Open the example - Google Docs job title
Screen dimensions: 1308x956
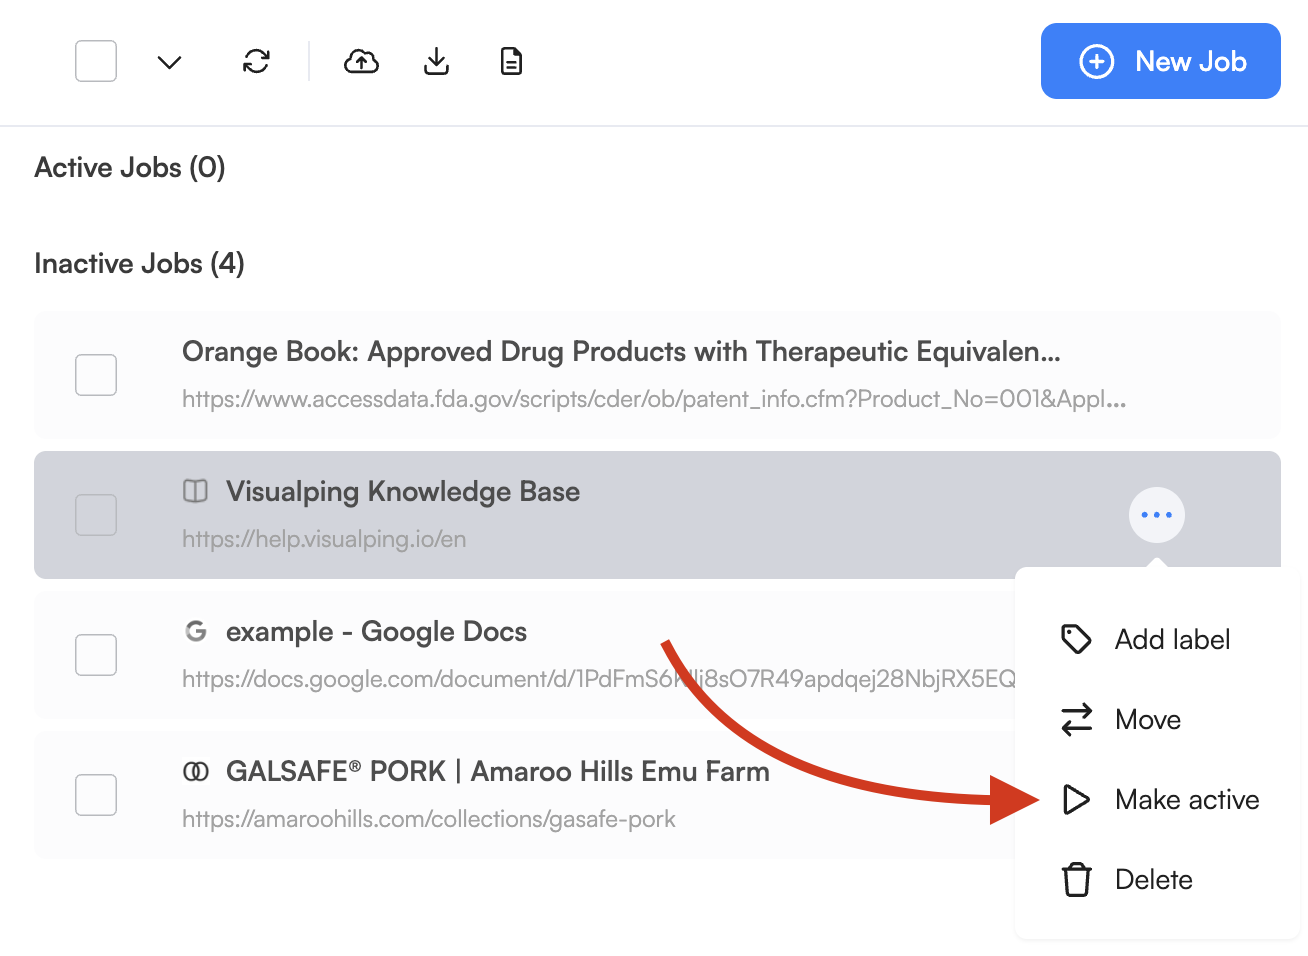(376, 631)
